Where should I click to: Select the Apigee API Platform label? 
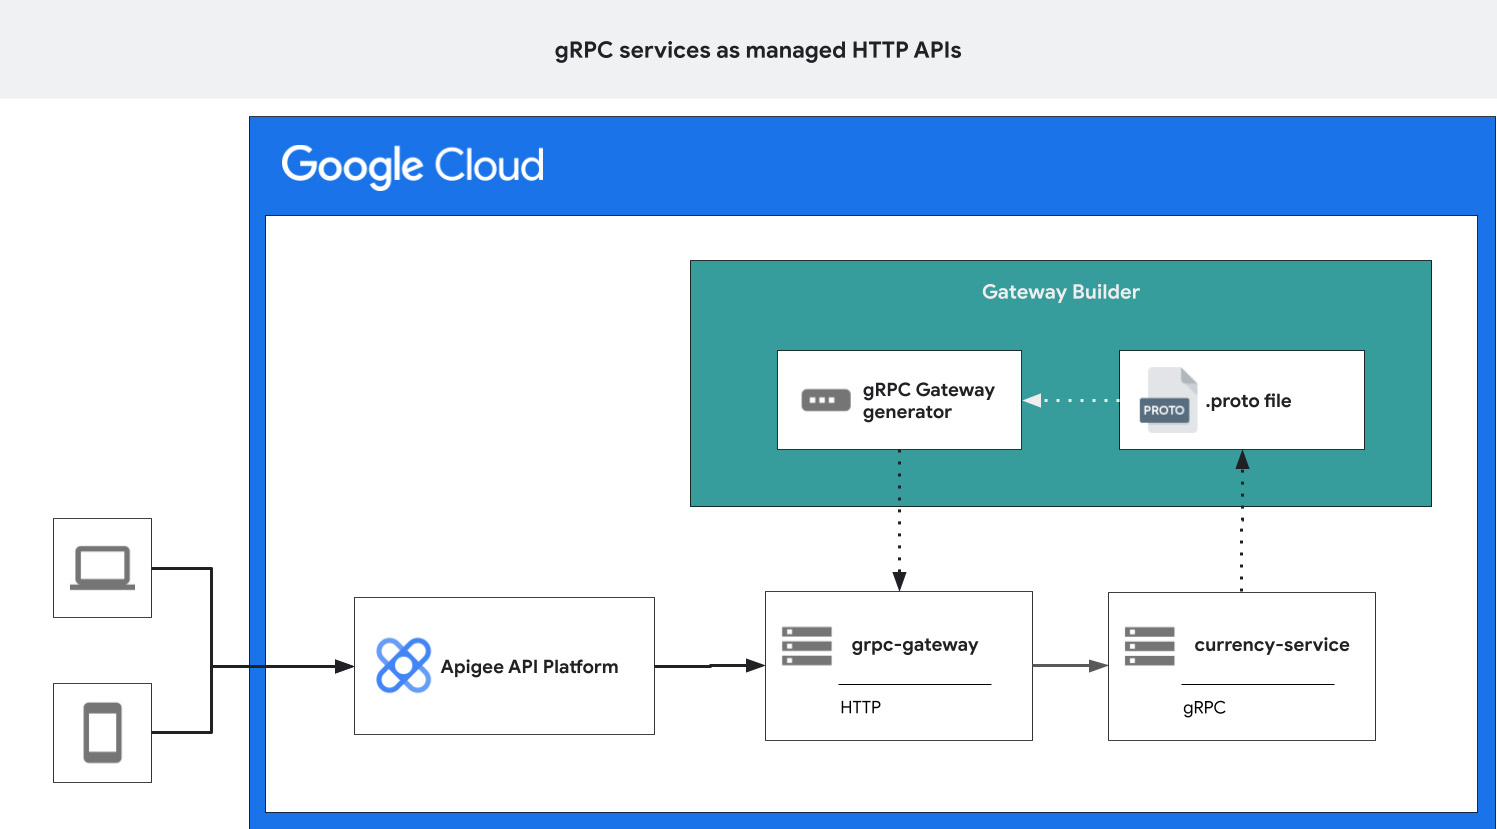tap(529, 667)
